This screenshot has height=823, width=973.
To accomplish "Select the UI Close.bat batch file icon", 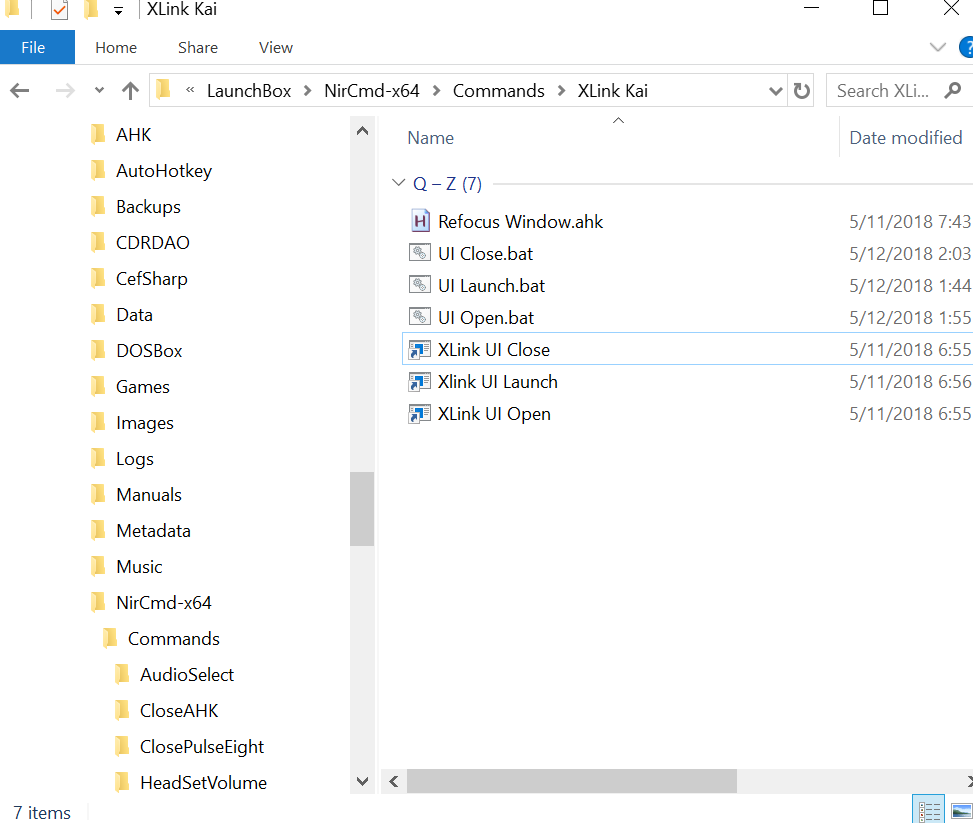I will (x=420, y=253).
